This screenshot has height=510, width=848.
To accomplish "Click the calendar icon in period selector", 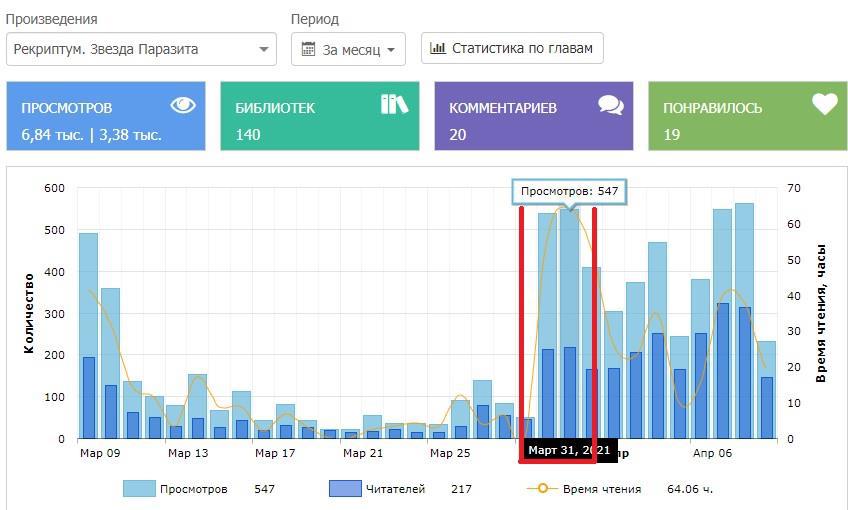I will pyautogui.click(x=308, y=49).
